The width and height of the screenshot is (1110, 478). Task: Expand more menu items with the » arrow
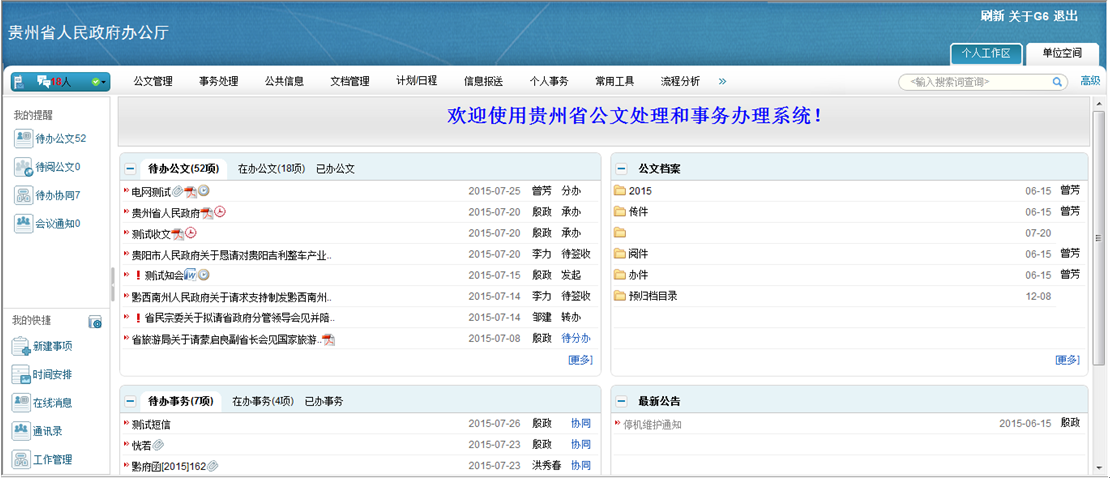[722, 82]
